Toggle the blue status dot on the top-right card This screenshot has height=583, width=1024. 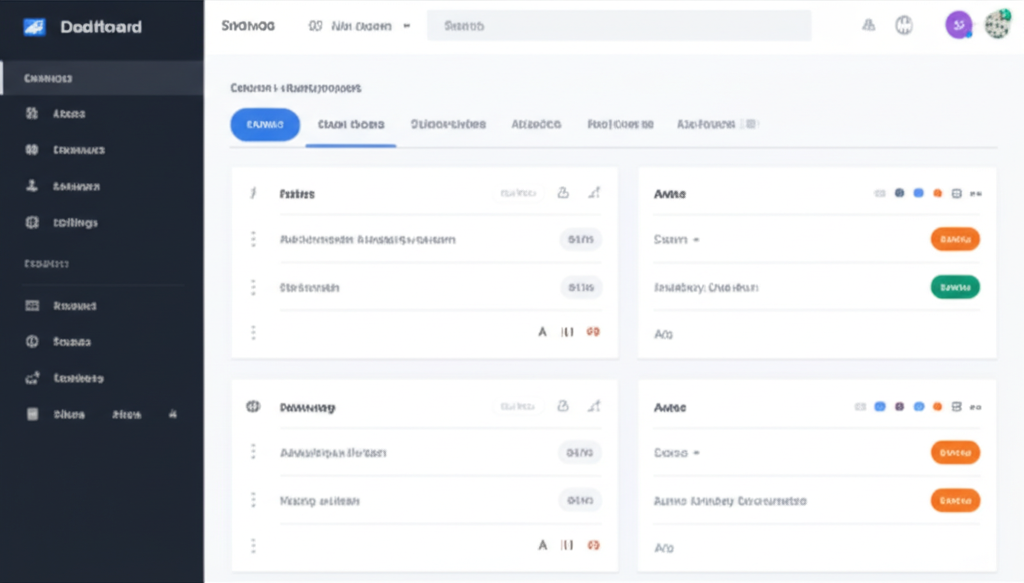pos(918,193)
